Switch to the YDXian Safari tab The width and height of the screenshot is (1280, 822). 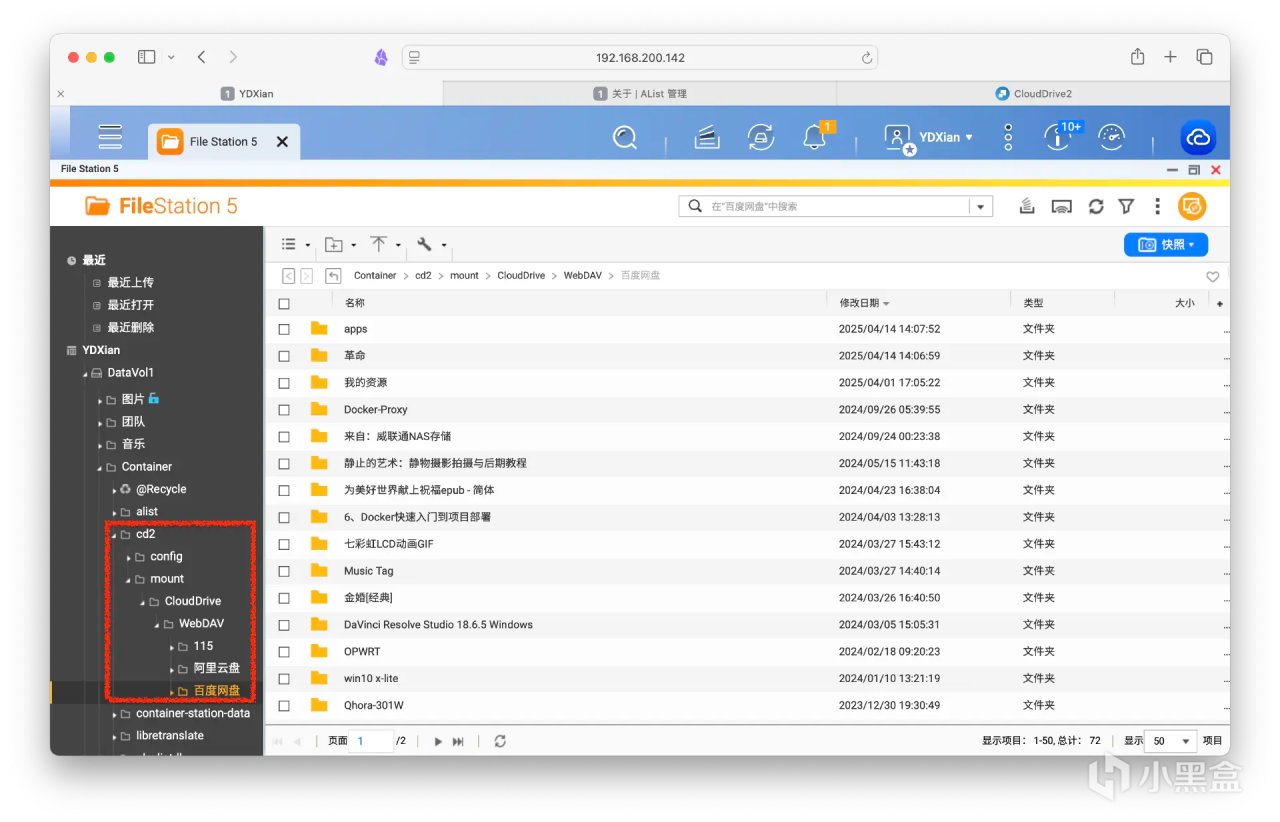click(247, 94)
